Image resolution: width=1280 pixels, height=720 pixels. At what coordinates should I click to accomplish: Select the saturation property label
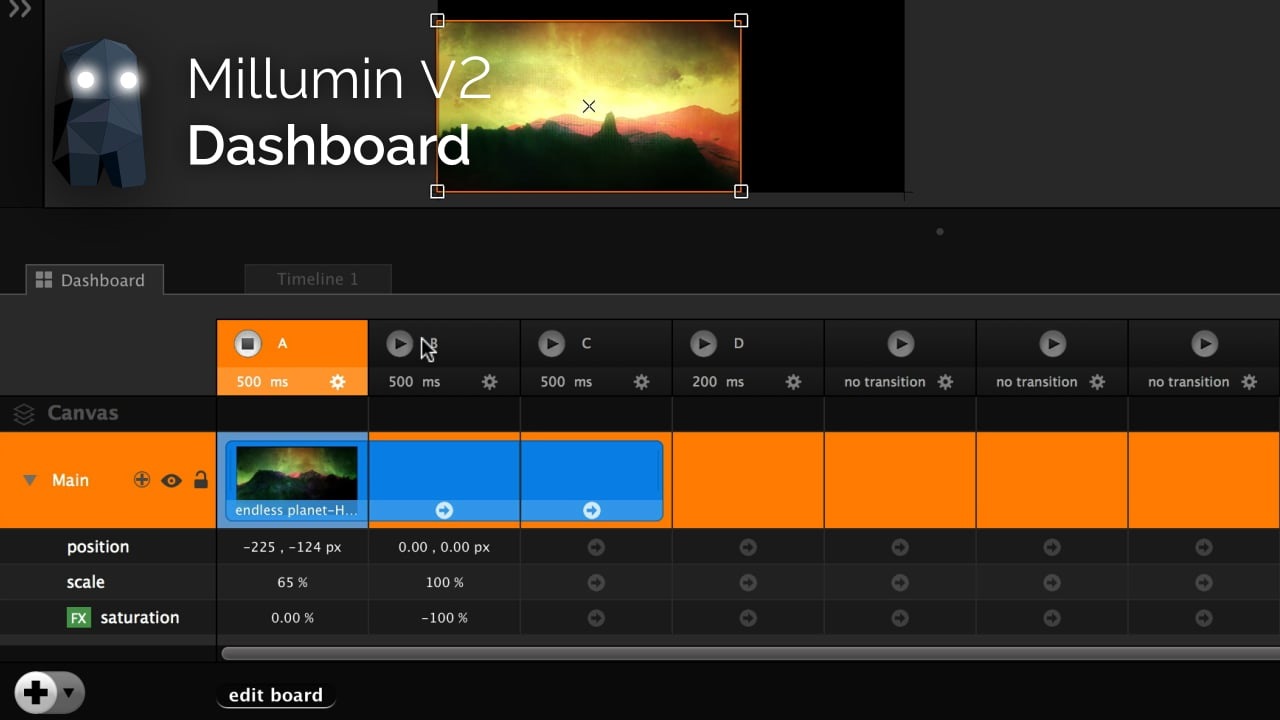click(140, 618)
